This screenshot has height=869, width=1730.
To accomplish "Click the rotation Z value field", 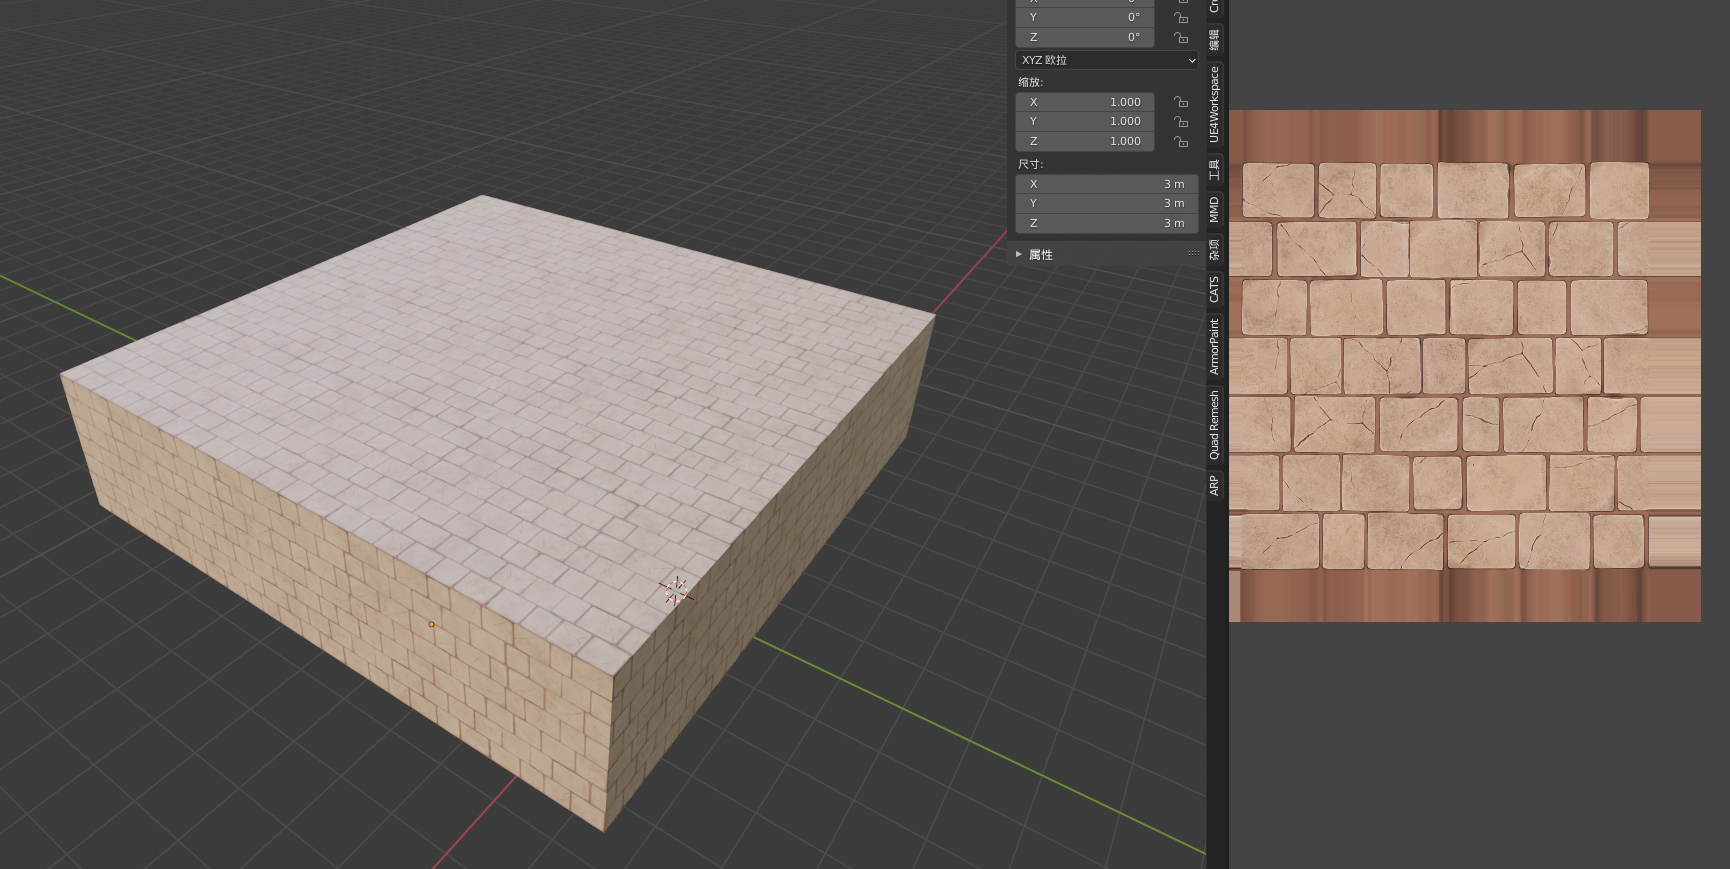I will pyautogui.click(x=1085, y=37).
